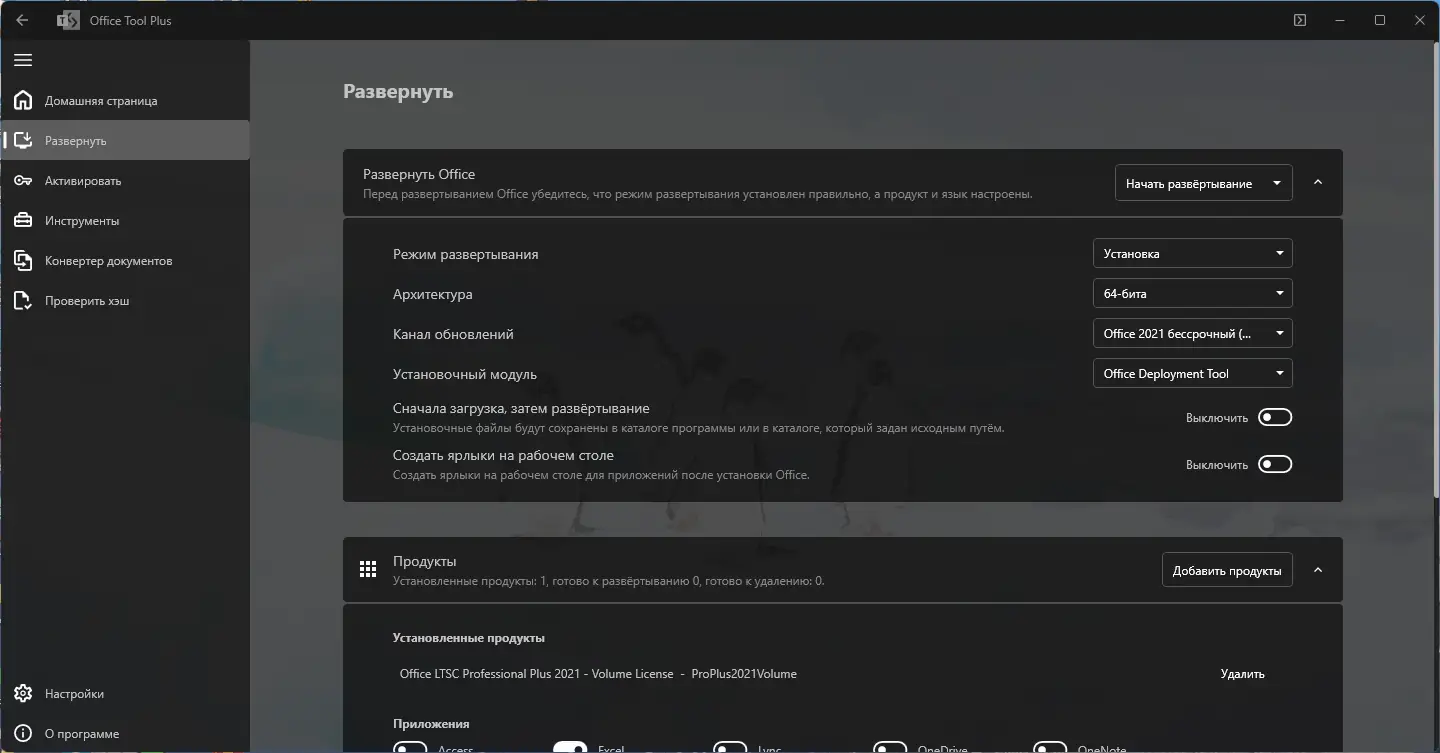Open the О программе sidebar page
Screen dimensions: 1440x753
point(125,733)
